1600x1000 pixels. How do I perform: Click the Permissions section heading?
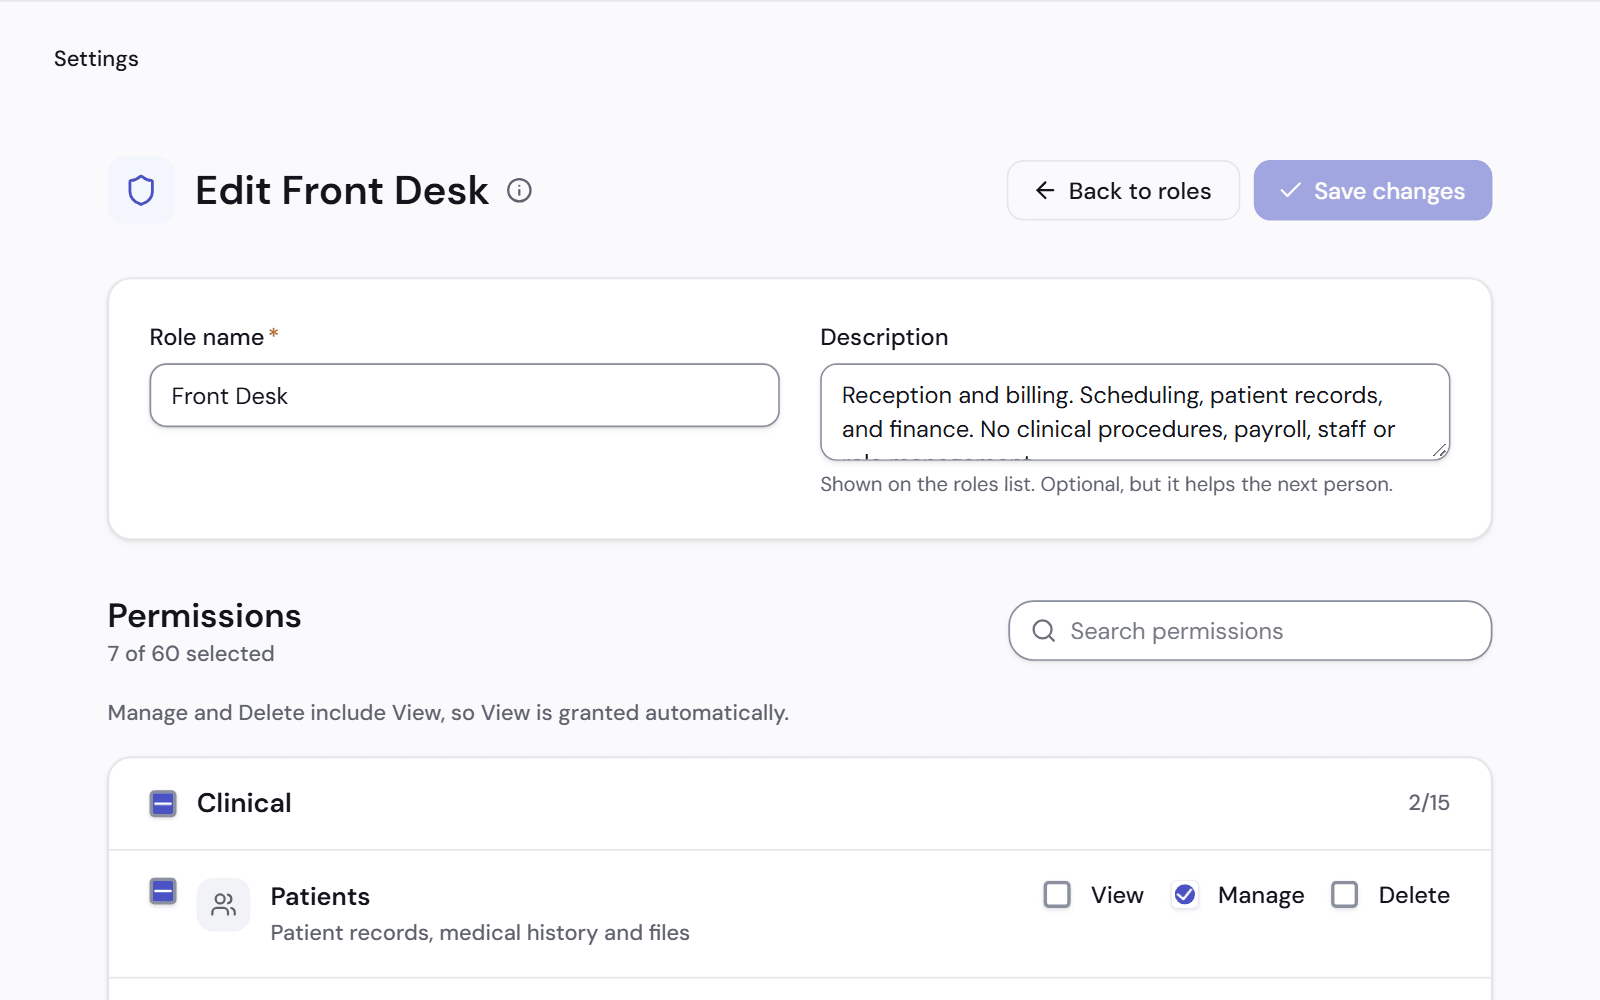click(204, 616)
